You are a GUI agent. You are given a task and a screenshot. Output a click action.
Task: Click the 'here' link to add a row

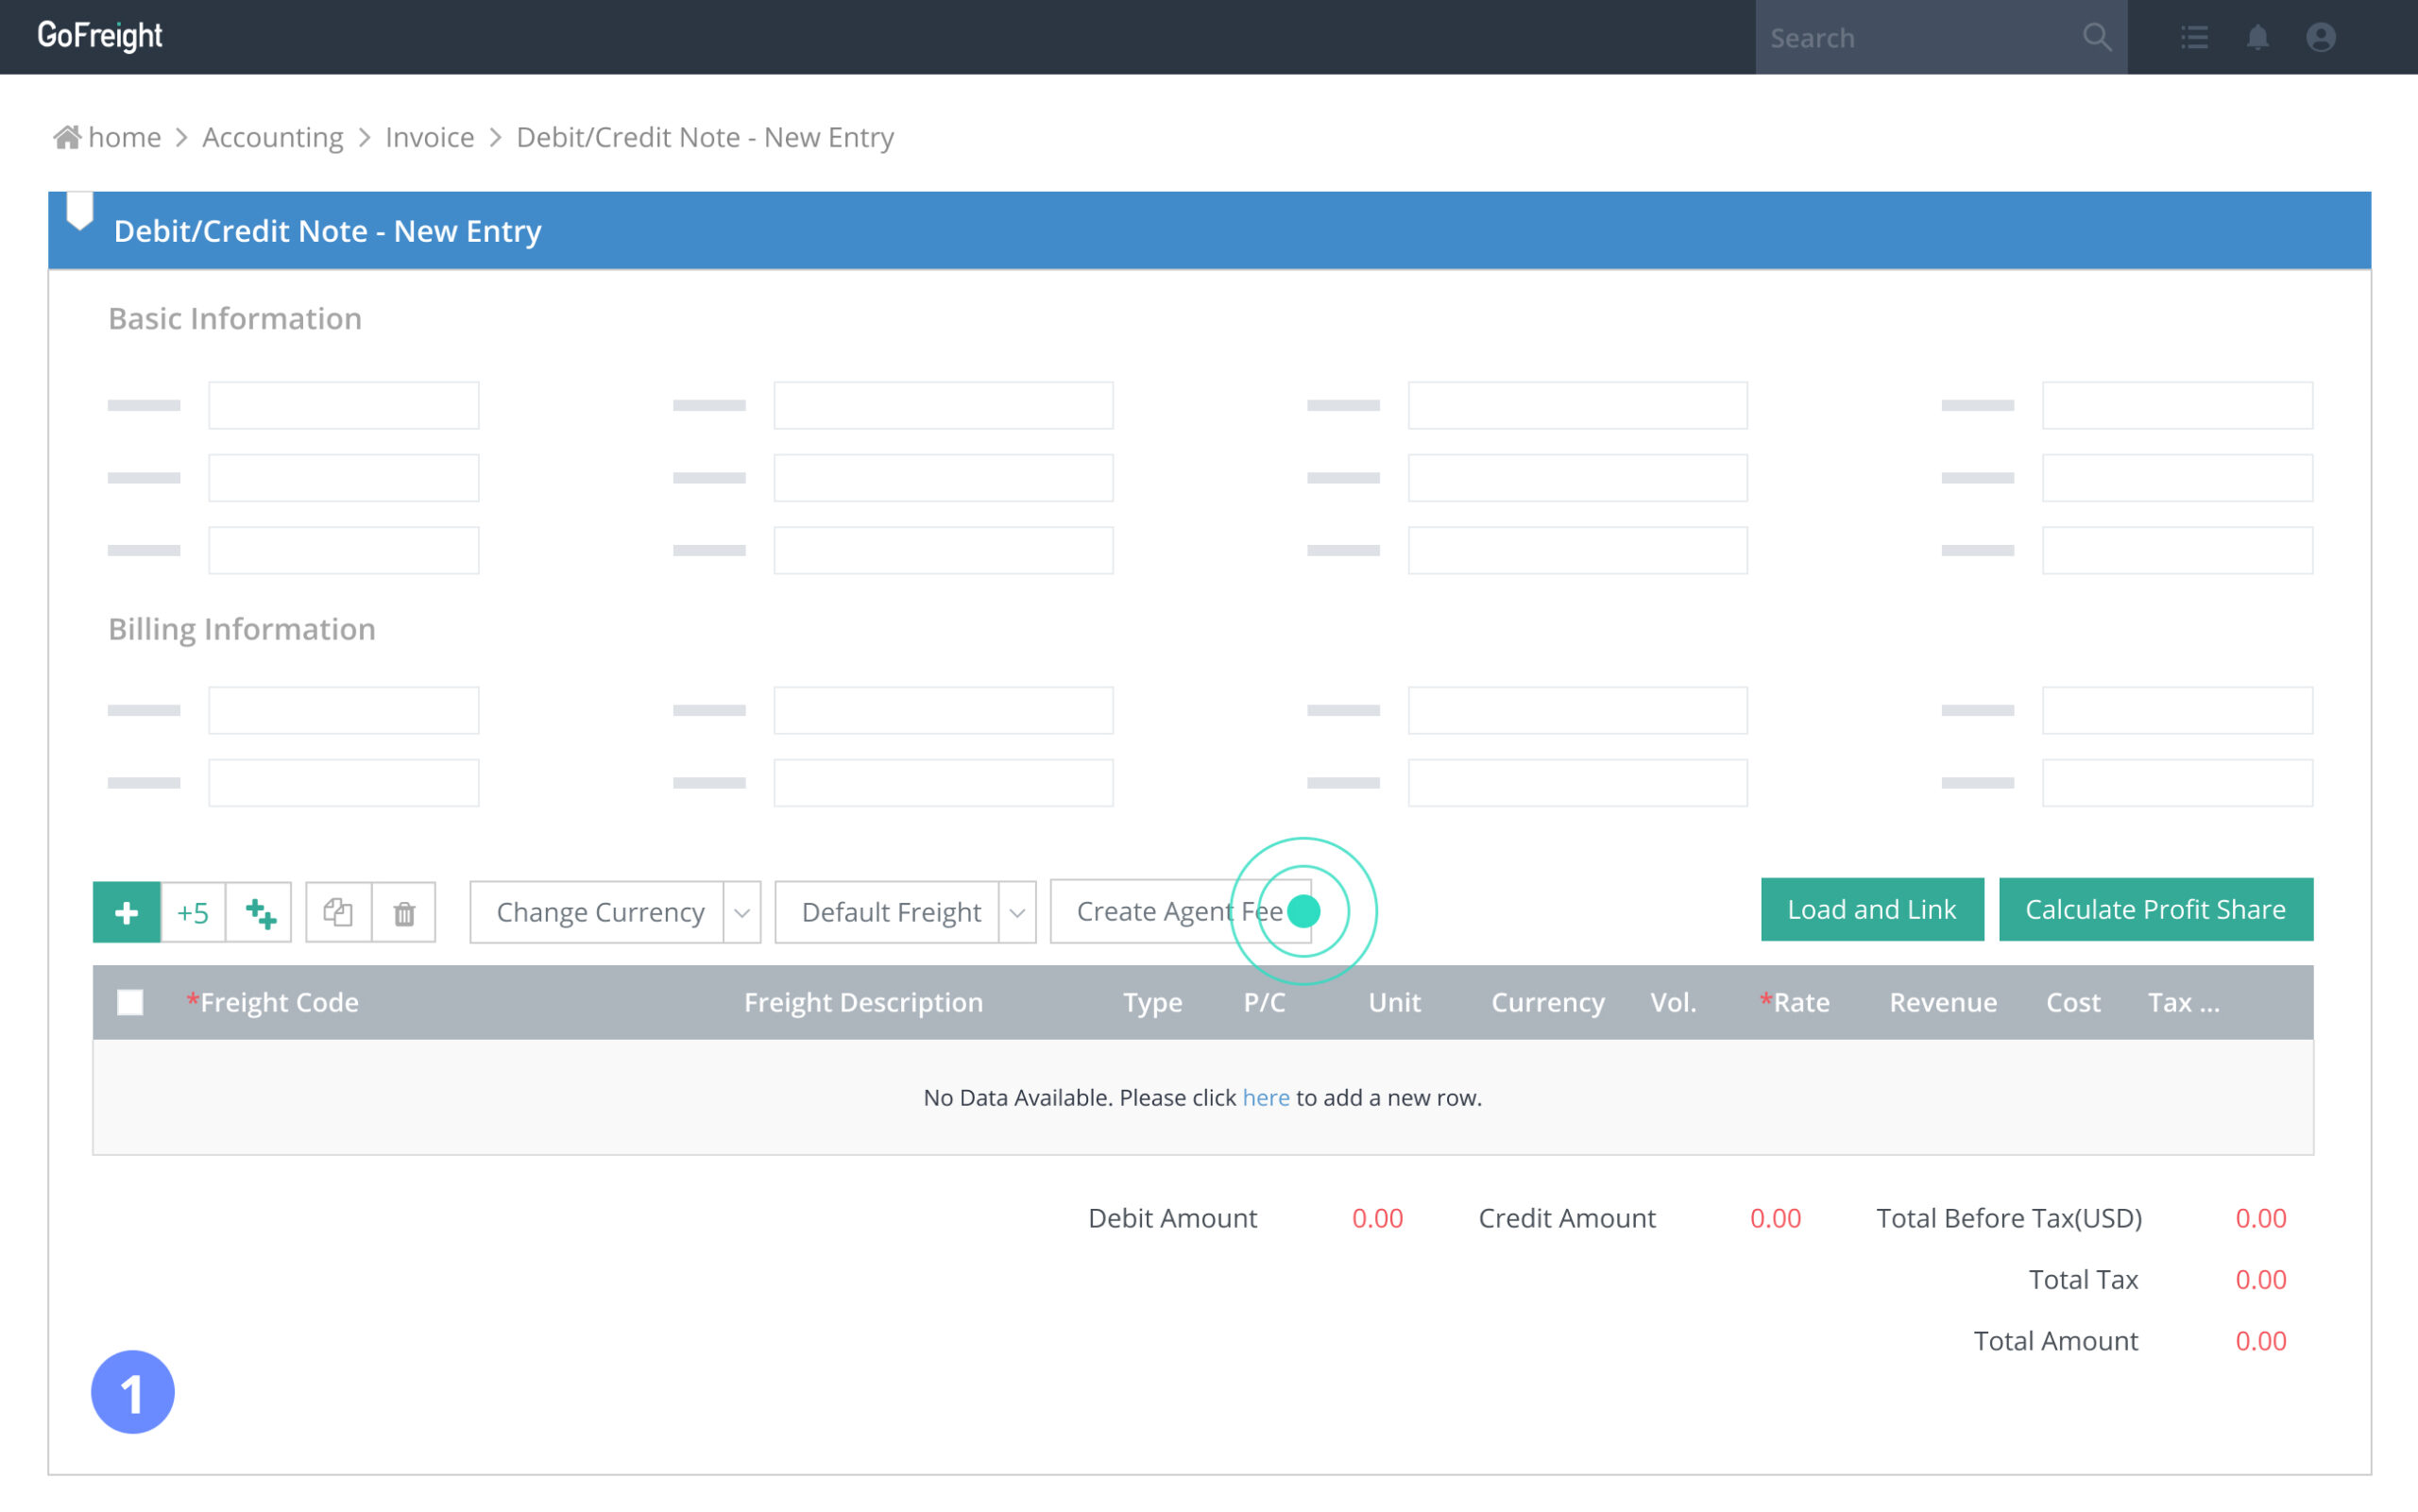(x=1265, y=1097)
